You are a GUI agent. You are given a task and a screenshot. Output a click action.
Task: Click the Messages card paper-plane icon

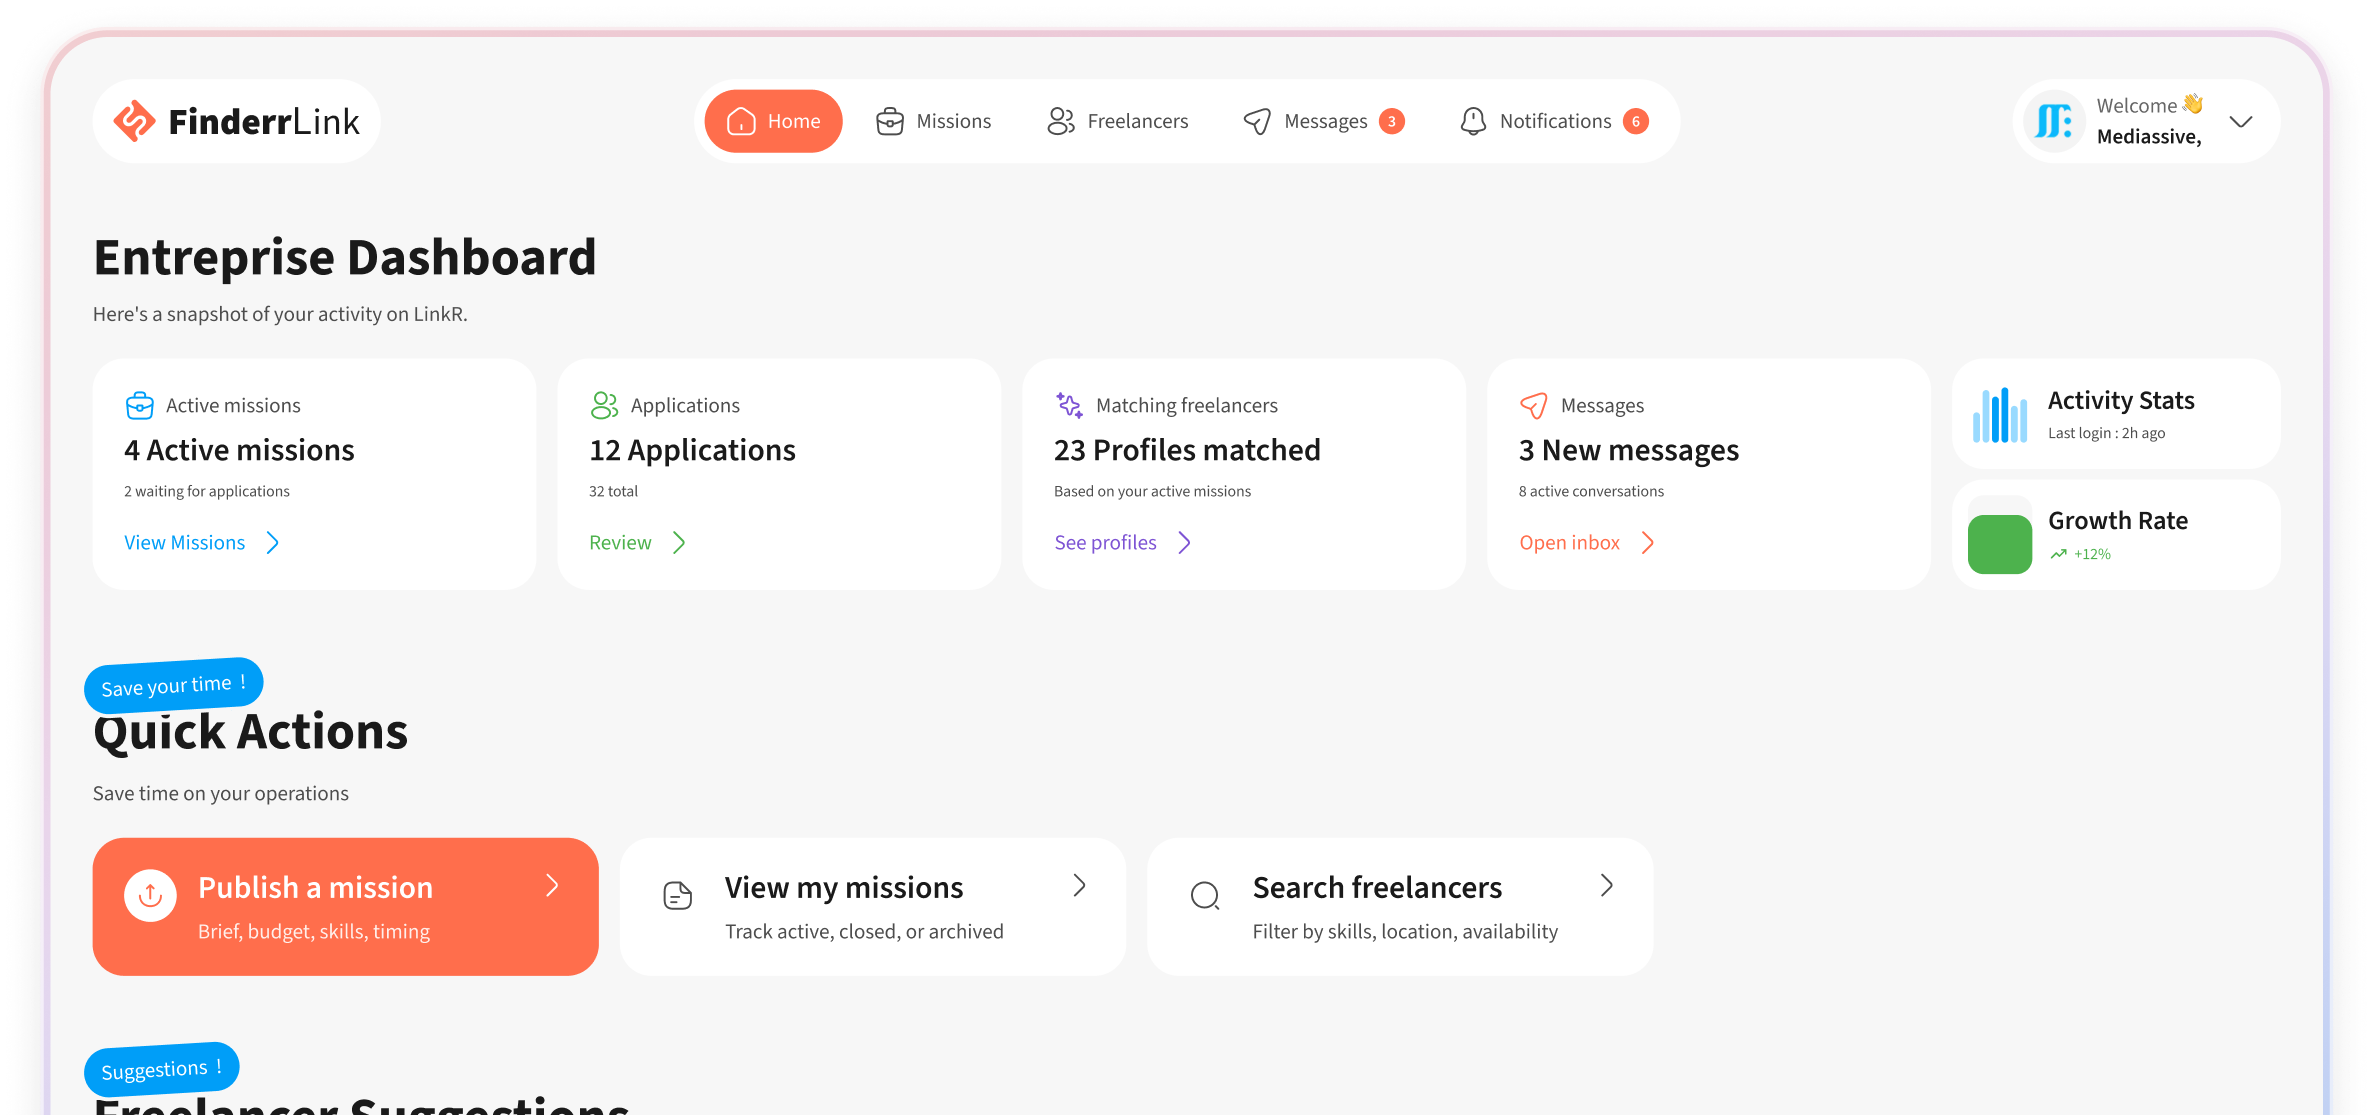click(x=1534, y=405)
